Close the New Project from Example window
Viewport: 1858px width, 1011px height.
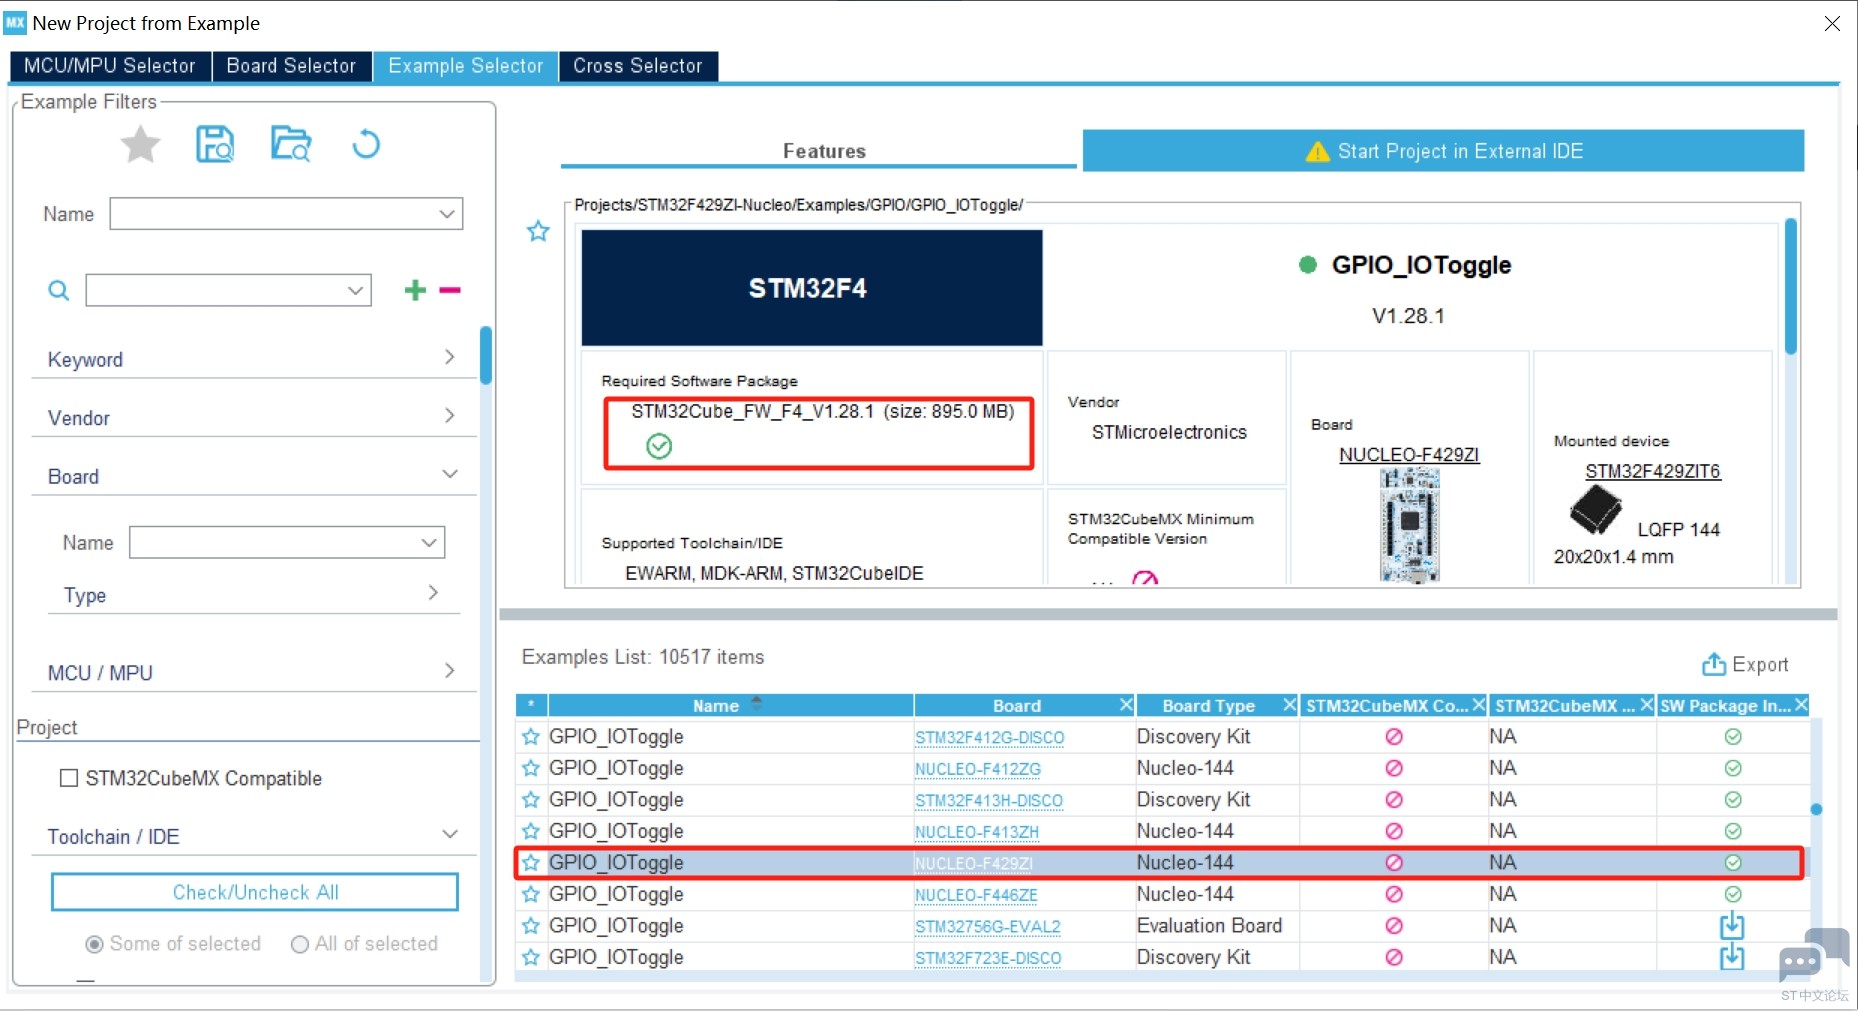click(x=1832, y=23)
